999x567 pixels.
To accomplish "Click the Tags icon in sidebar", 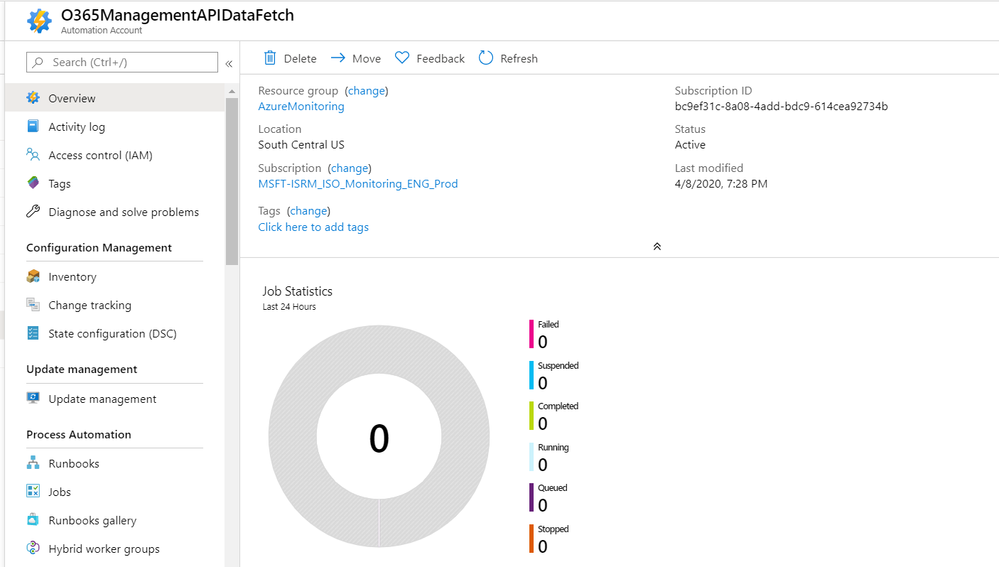I will [x=33, y=183].
